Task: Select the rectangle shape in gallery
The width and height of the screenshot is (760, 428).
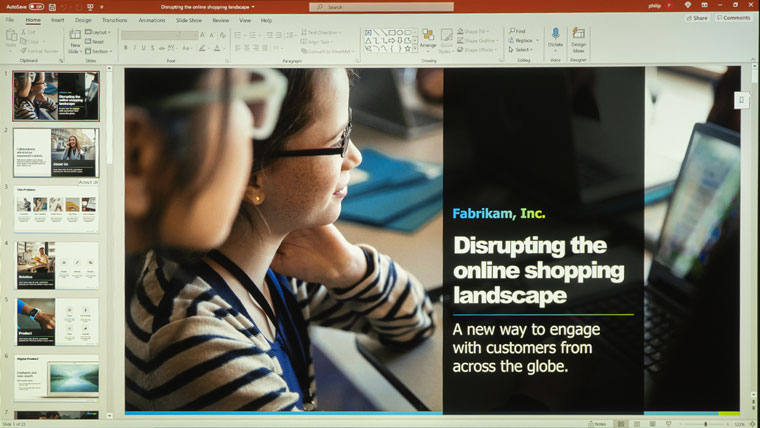Action: 391,32
